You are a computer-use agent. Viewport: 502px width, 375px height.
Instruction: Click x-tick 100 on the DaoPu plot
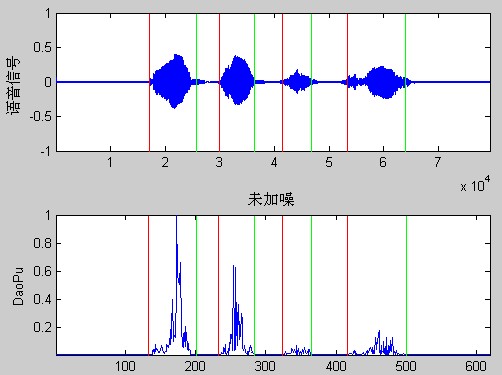pos(125,366)
